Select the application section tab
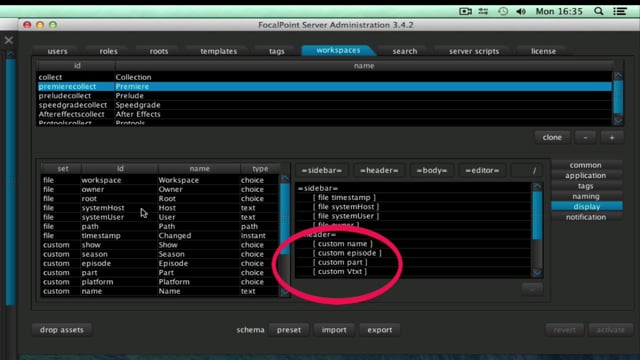 586,176
